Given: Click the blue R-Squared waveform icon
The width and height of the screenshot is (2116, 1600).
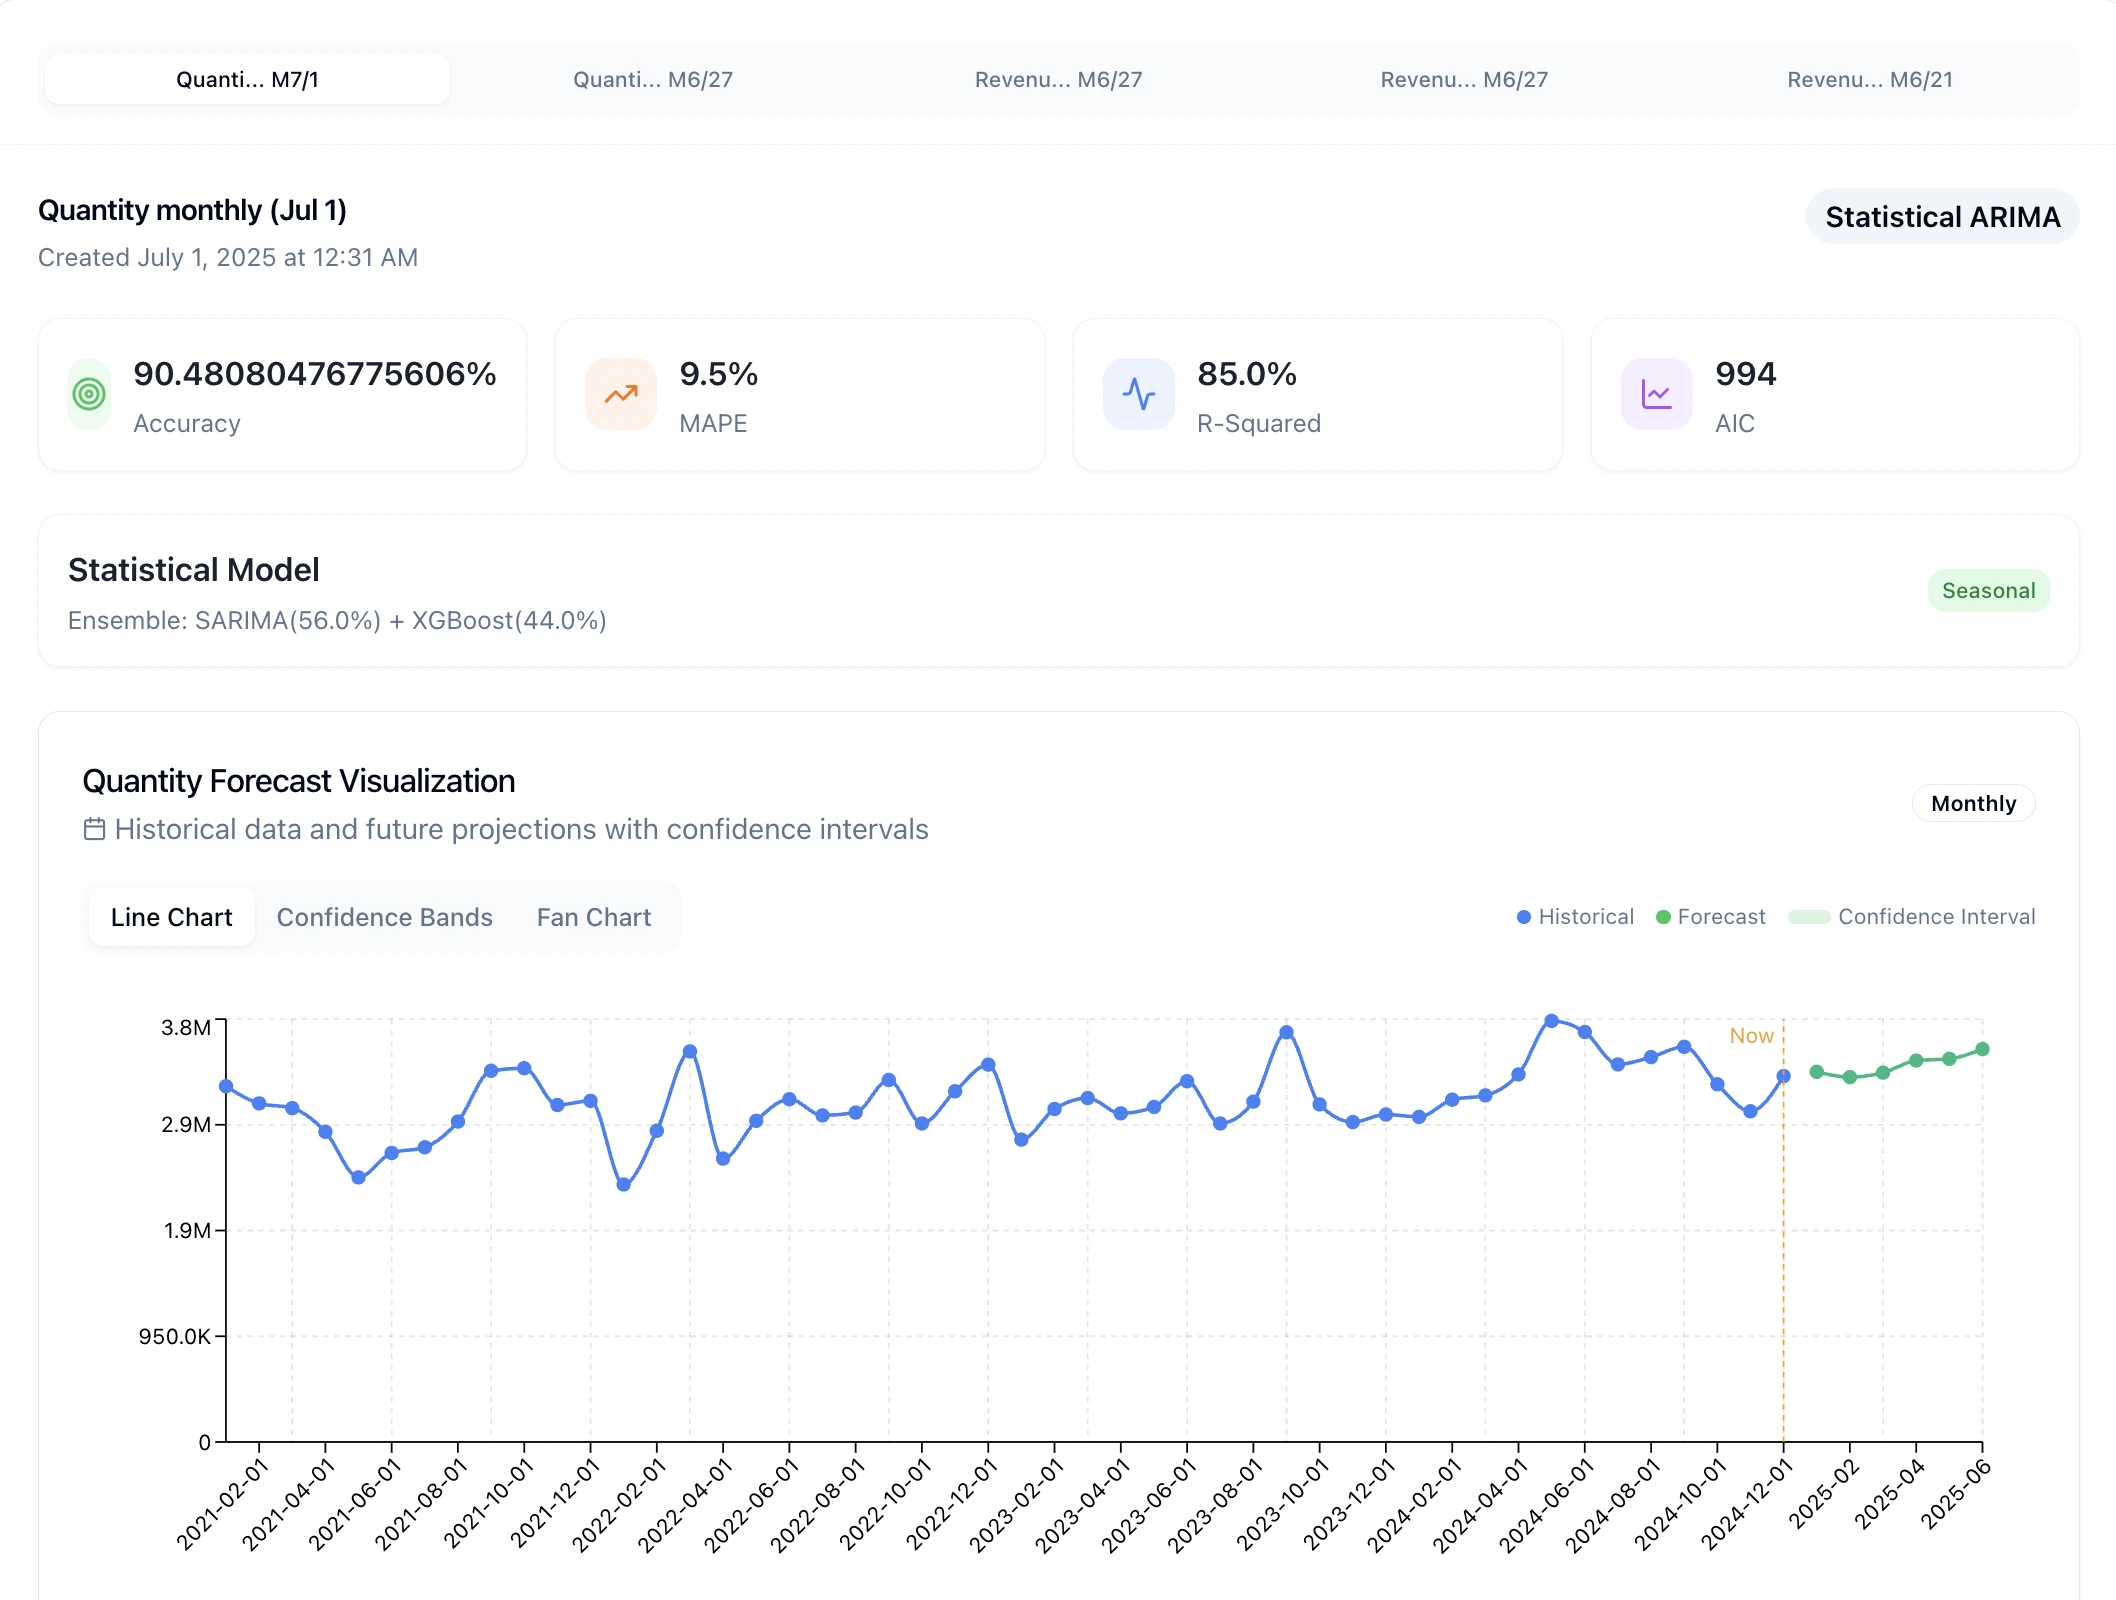Looking at the screenshot, I should (1139, 394).
